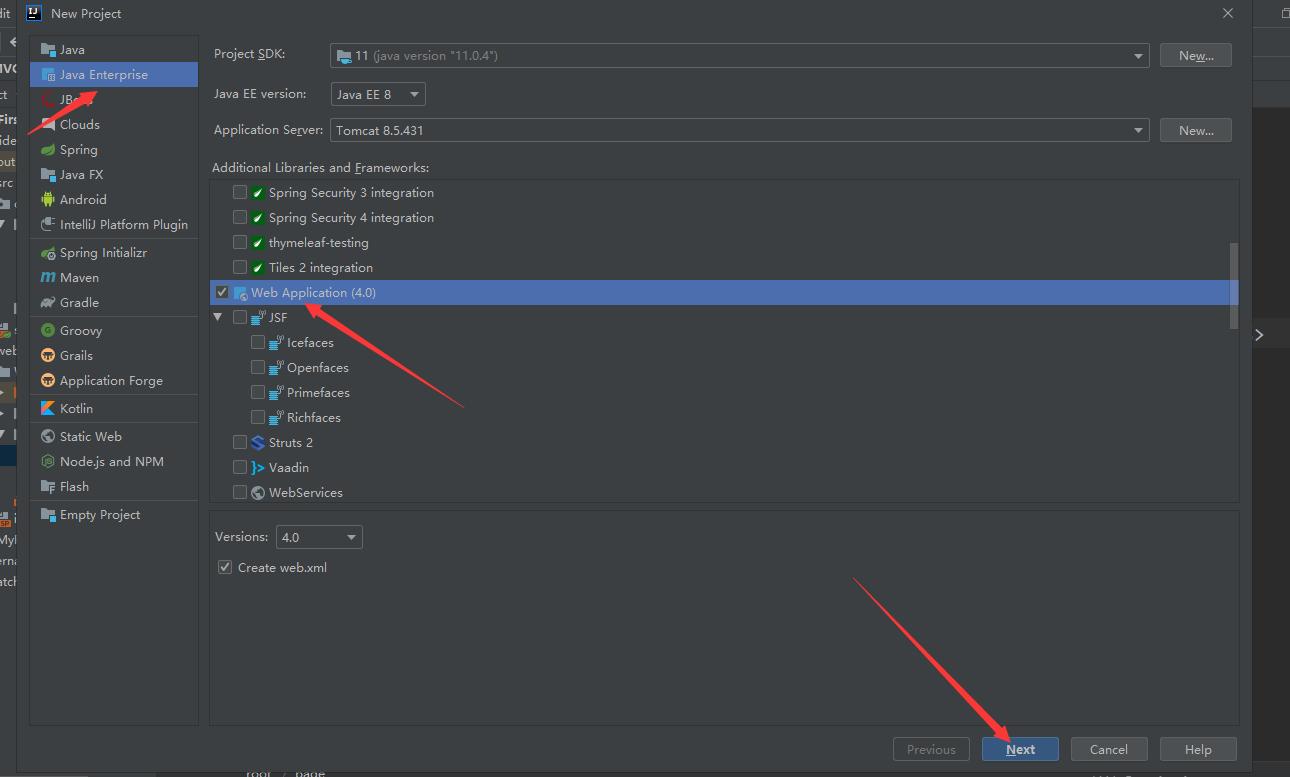The image size is (1290, 777).
Task: Select the Java project type
Action: pyautogui.click(x=113, y=49)
